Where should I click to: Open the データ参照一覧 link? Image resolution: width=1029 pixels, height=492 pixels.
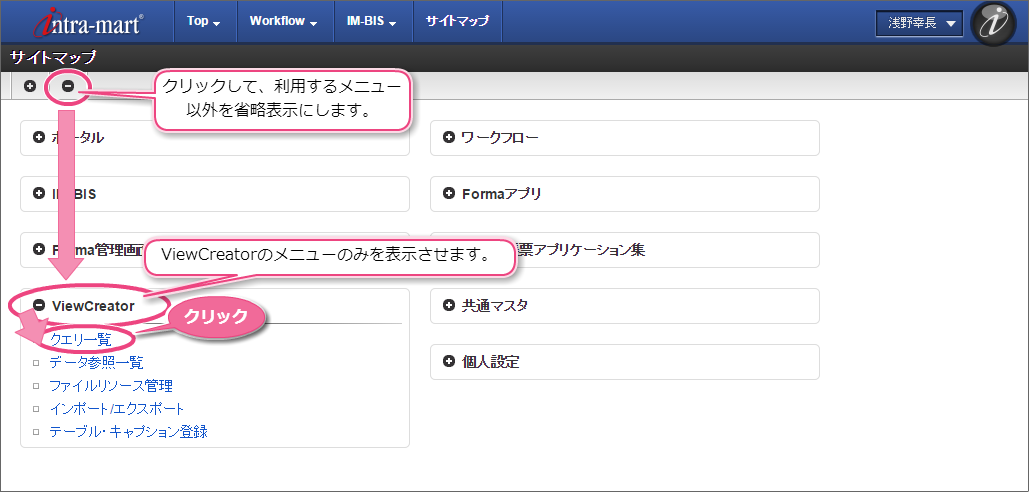point(96,362)
